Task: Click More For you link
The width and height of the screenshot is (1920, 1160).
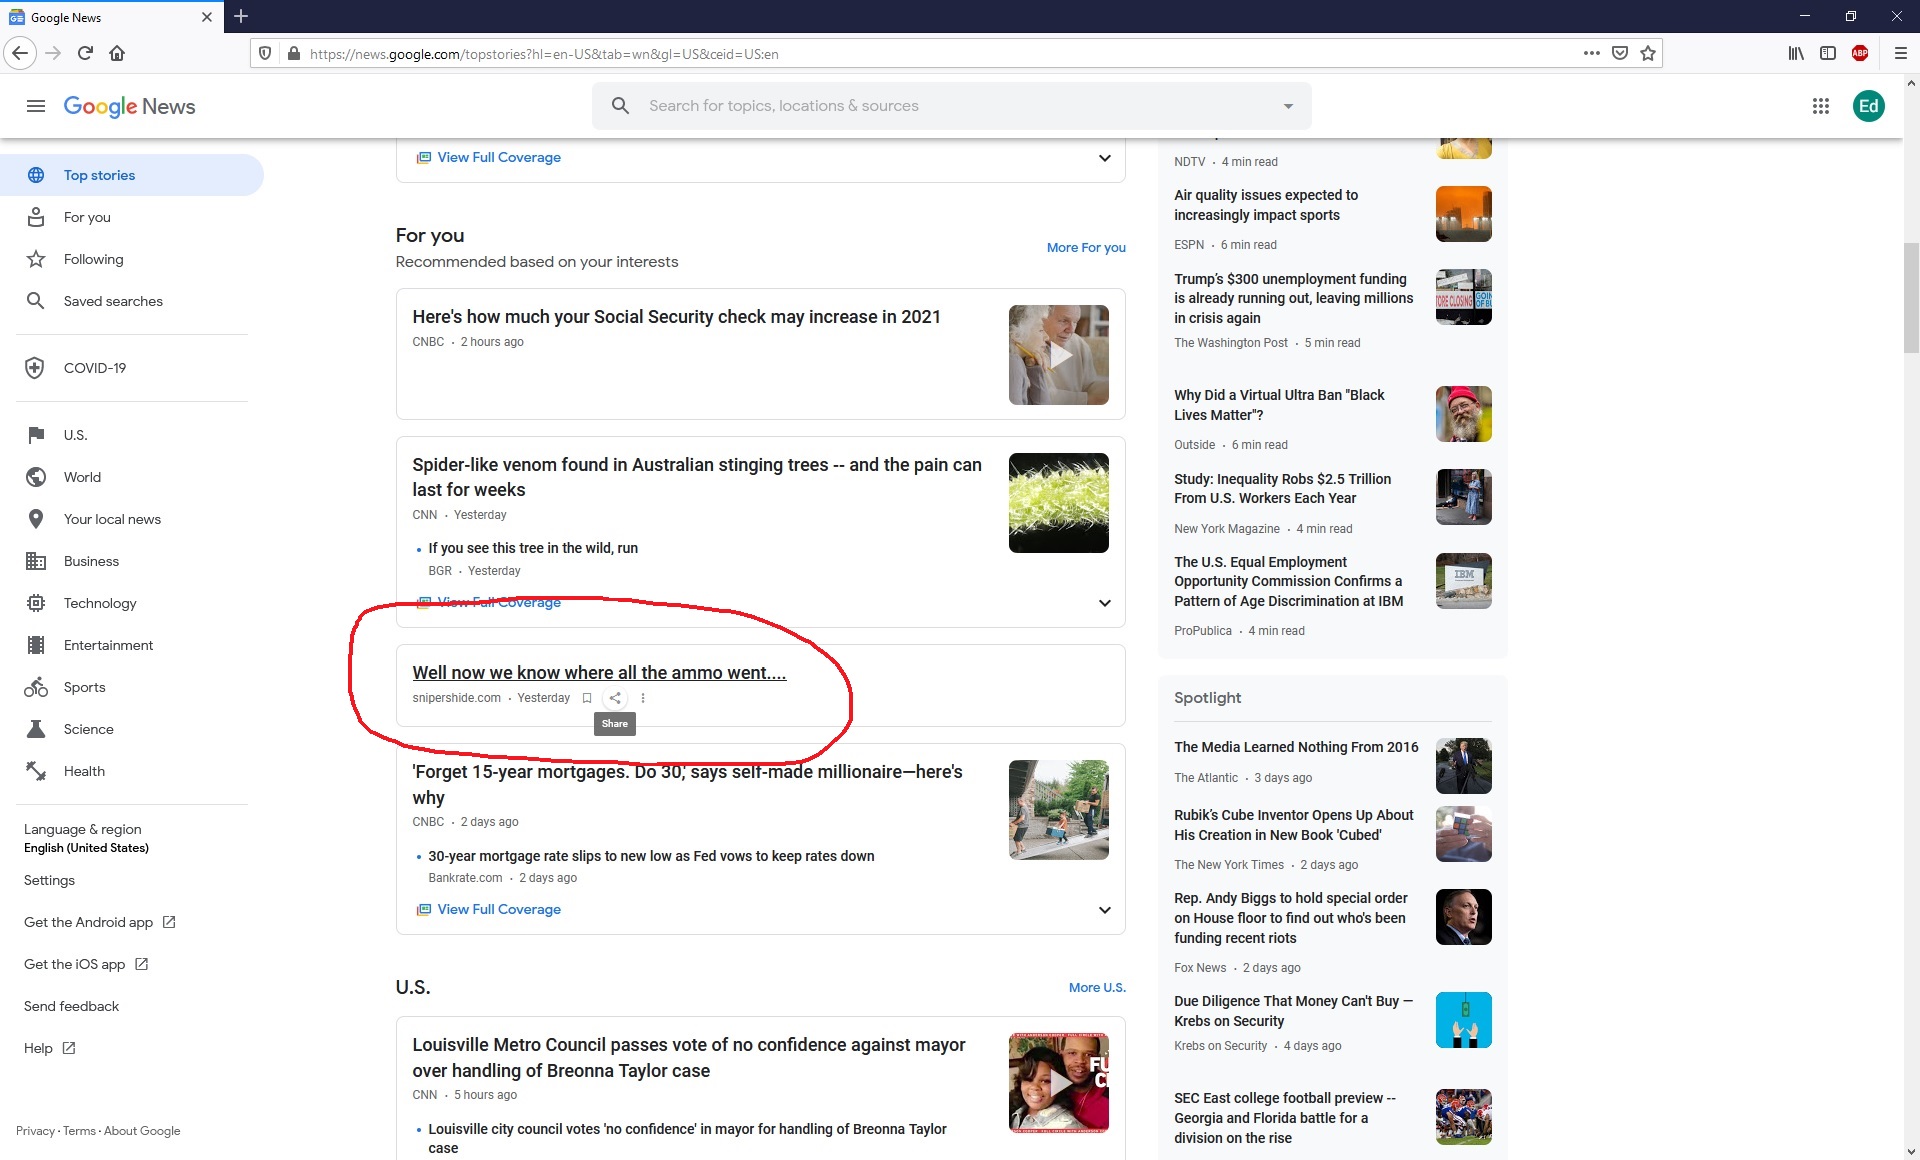Action: (1086, 247)
